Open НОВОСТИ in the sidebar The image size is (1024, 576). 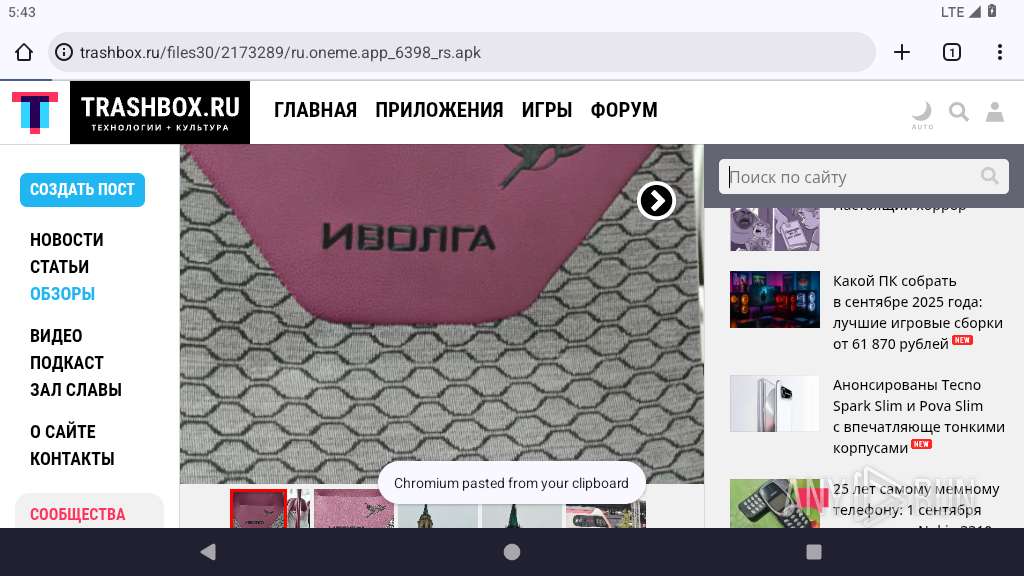click(x=67, y=240)
